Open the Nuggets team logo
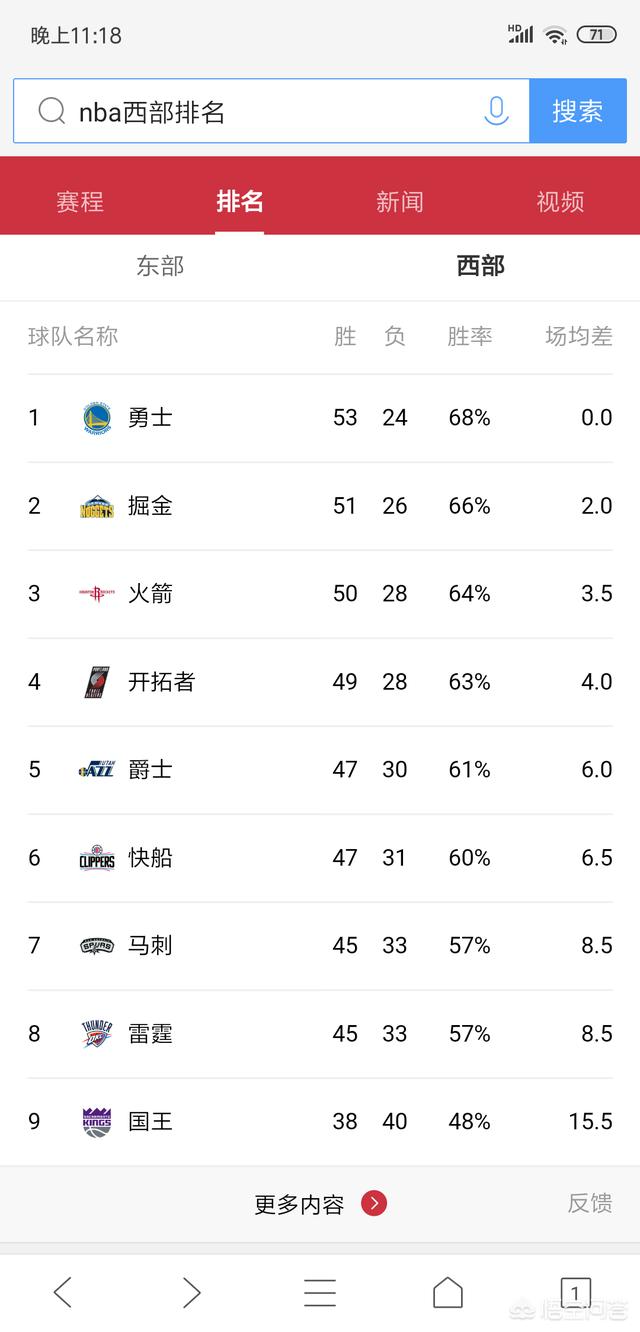The height and width of the screenshot is (1332, 640). pos(97,506)
